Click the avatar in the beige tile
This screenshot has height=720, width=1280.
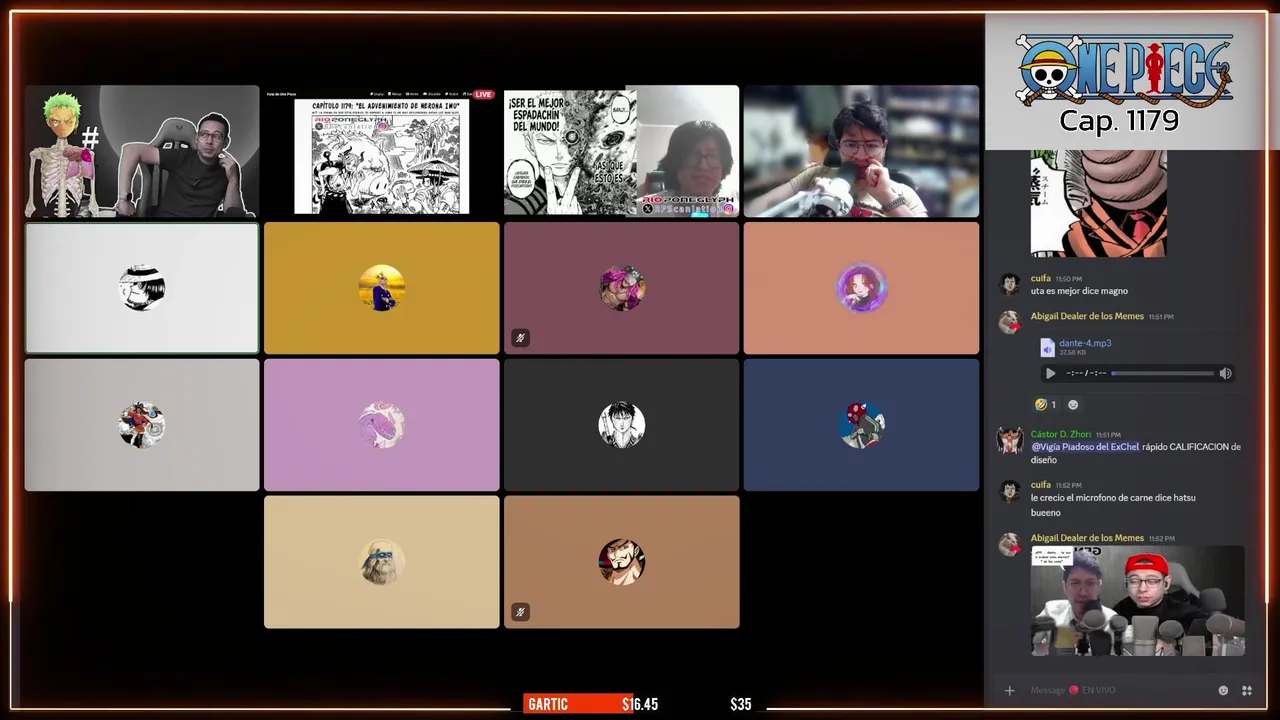tap(381, 562)
